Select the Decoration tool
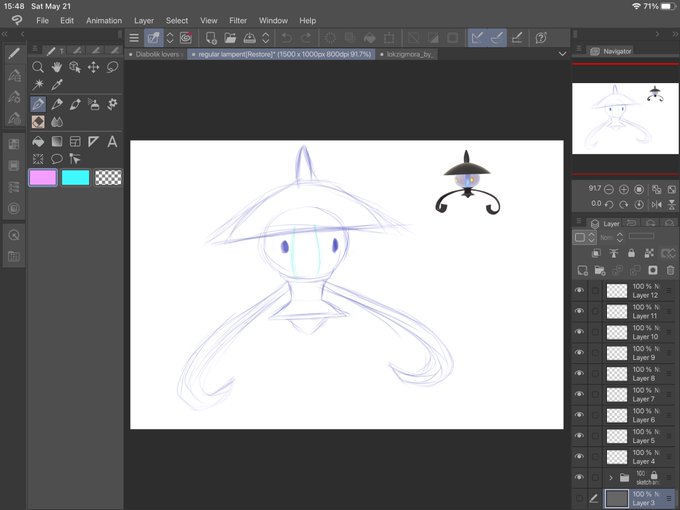Viewport: 680px width, 510px height. 112,104
